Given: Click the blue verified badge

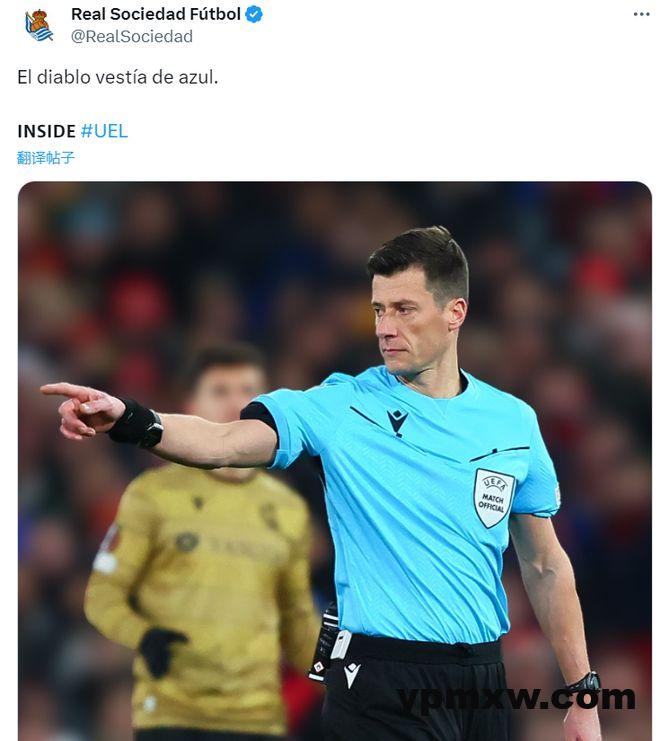Looking at the screenshot, I should (x=255, y=15).
